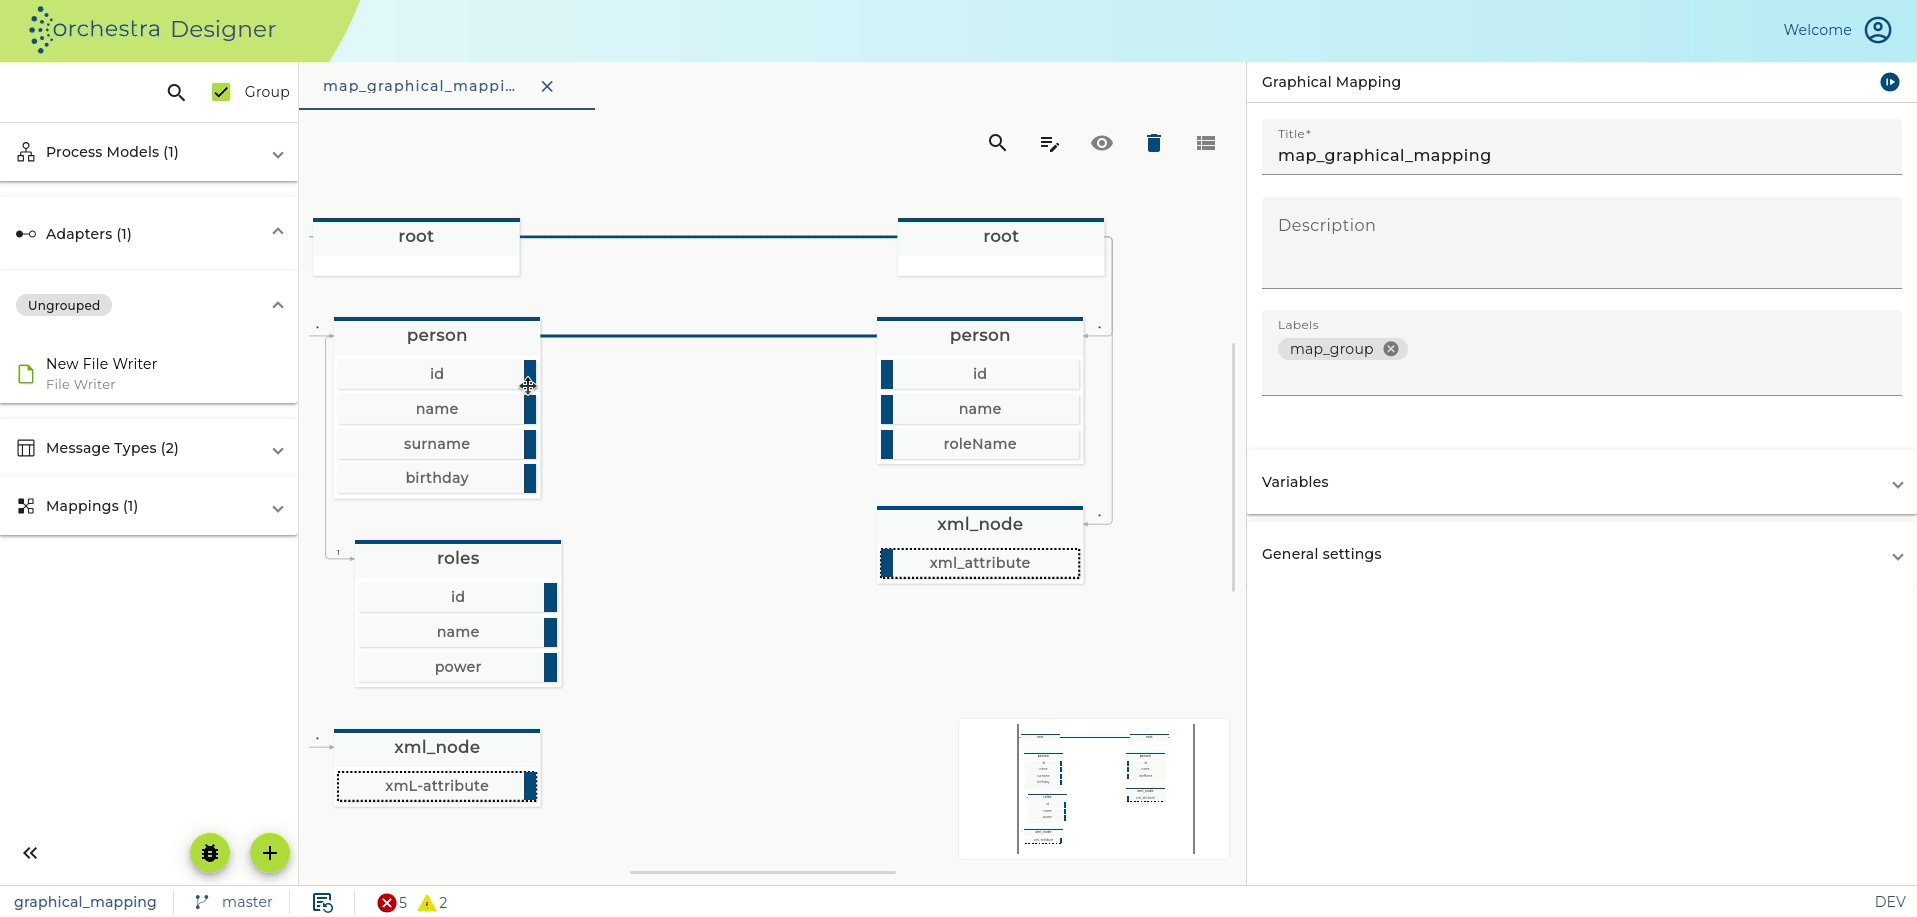Click the sidebar search magnifier icon

(176, 92)
